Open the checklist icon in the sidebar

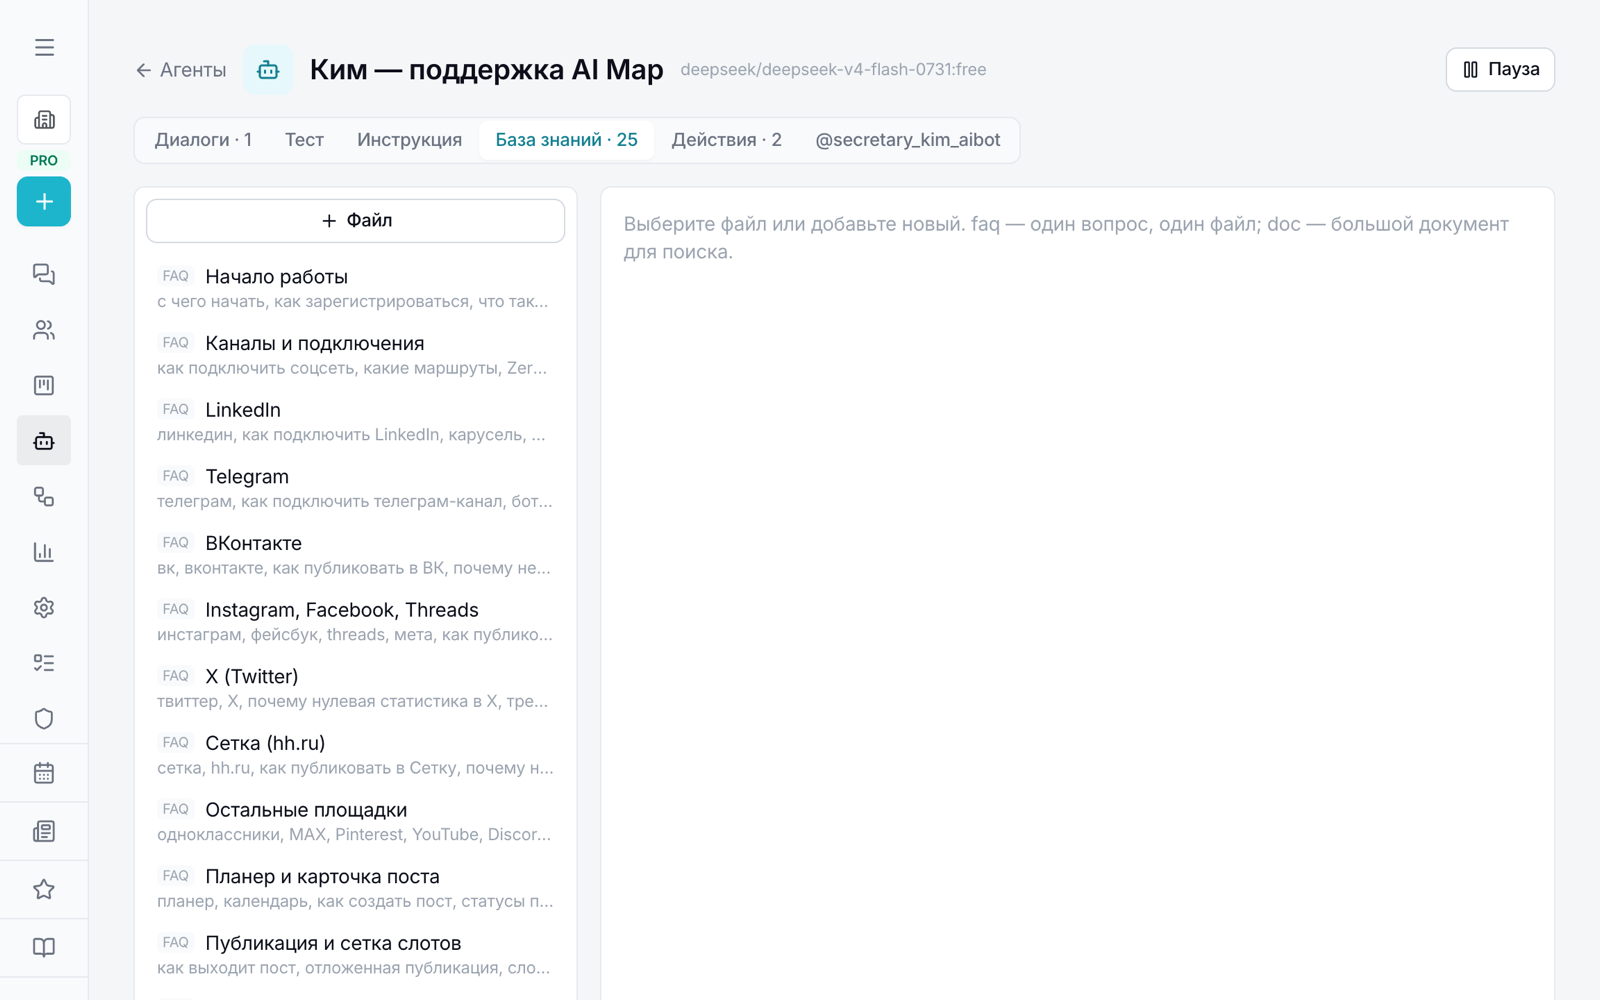(44, 663)
